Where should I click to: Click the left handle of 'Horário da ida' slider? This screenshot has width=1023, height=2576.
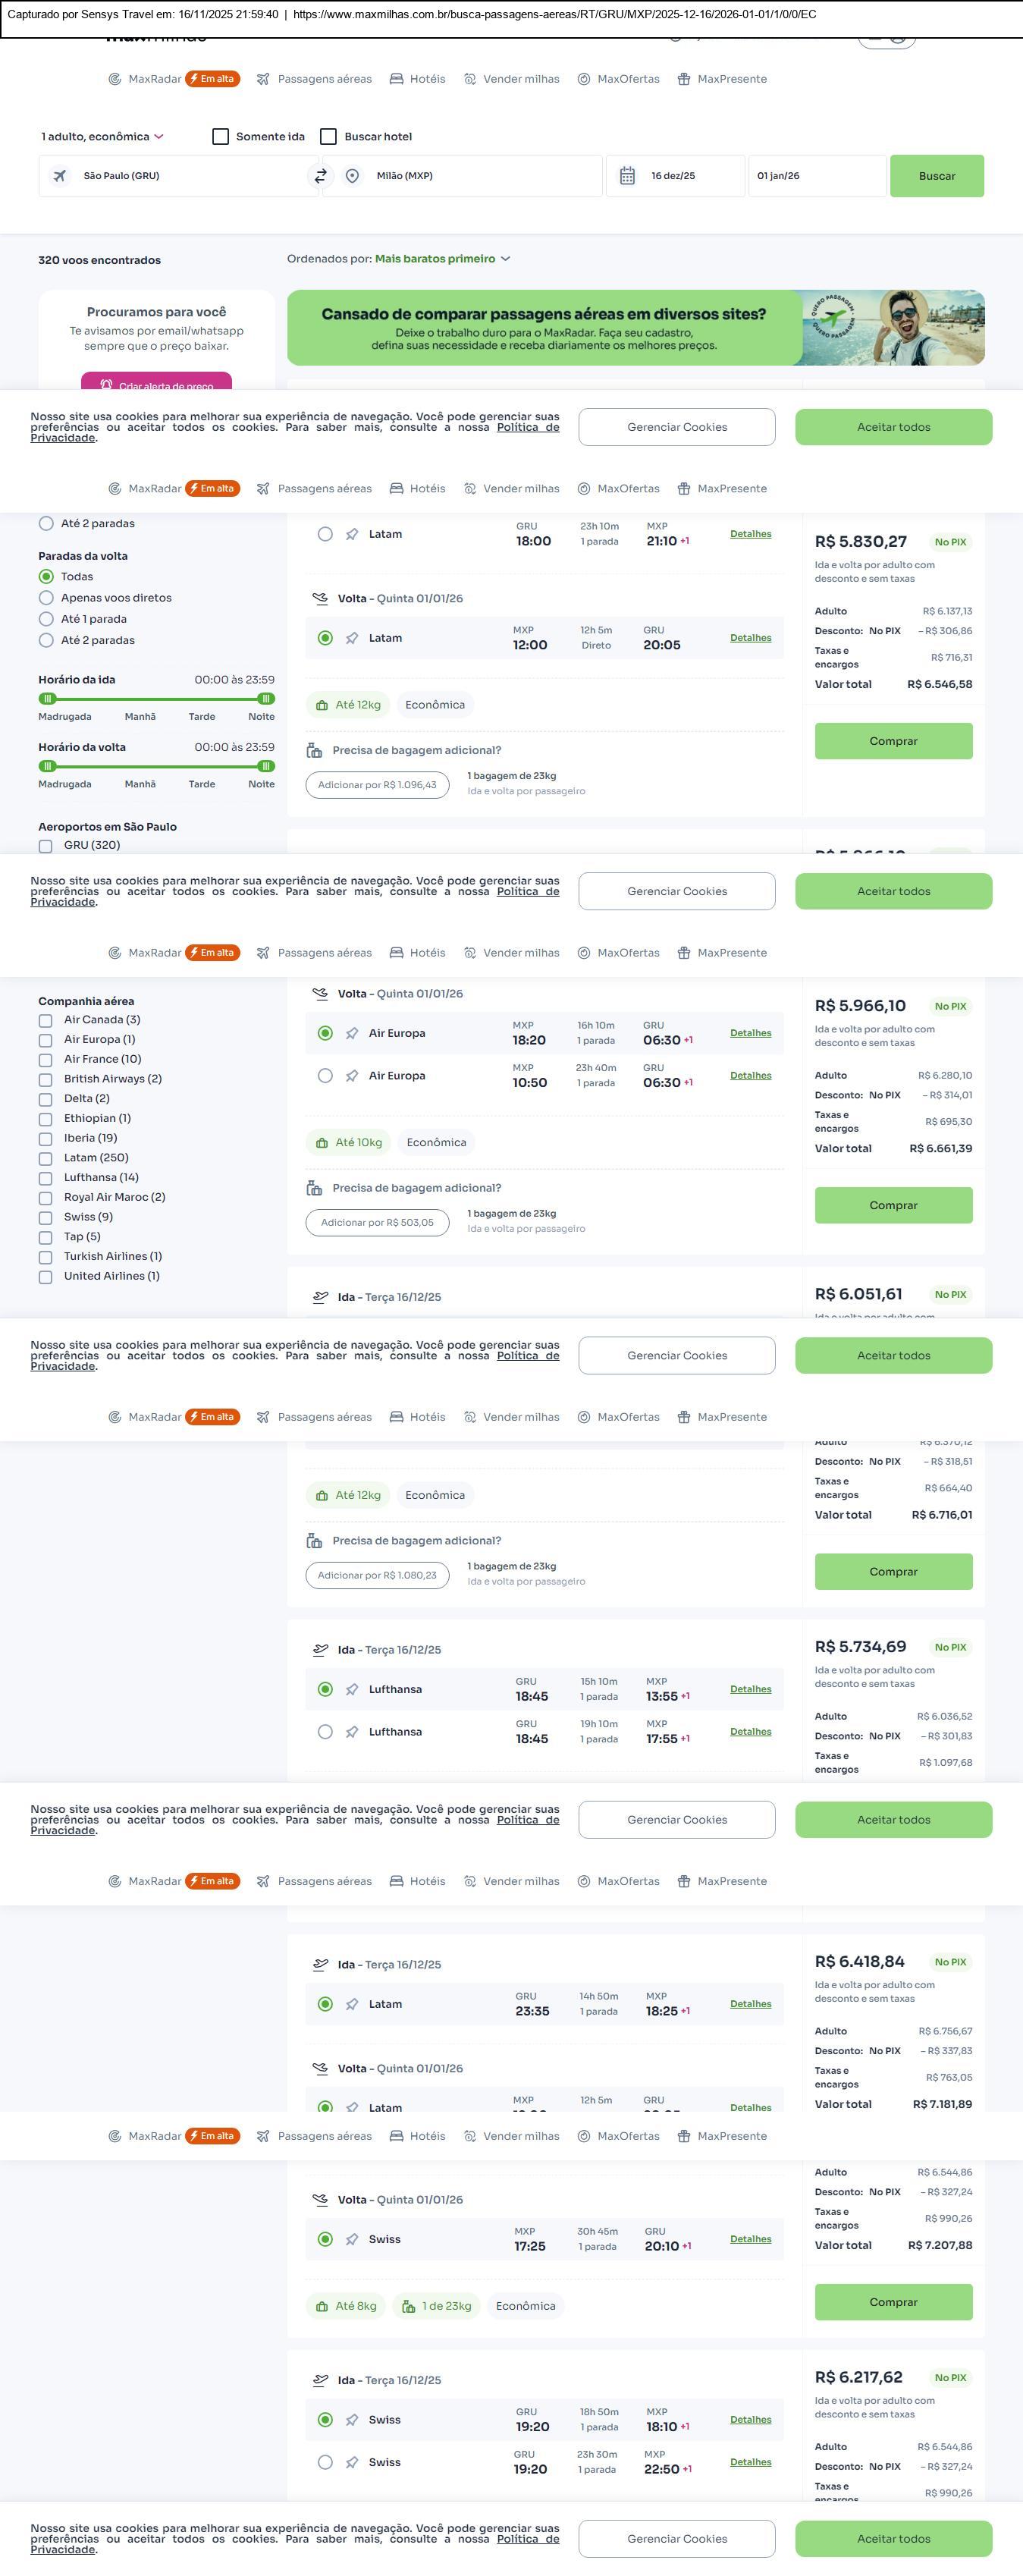click(47, 699)
